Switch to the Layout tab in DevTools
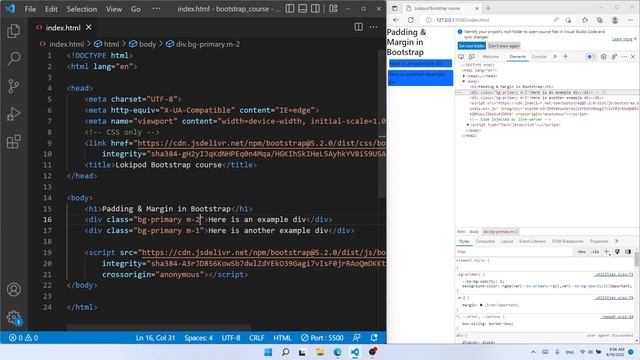The image size is (640, 360). tap(507, 241)
